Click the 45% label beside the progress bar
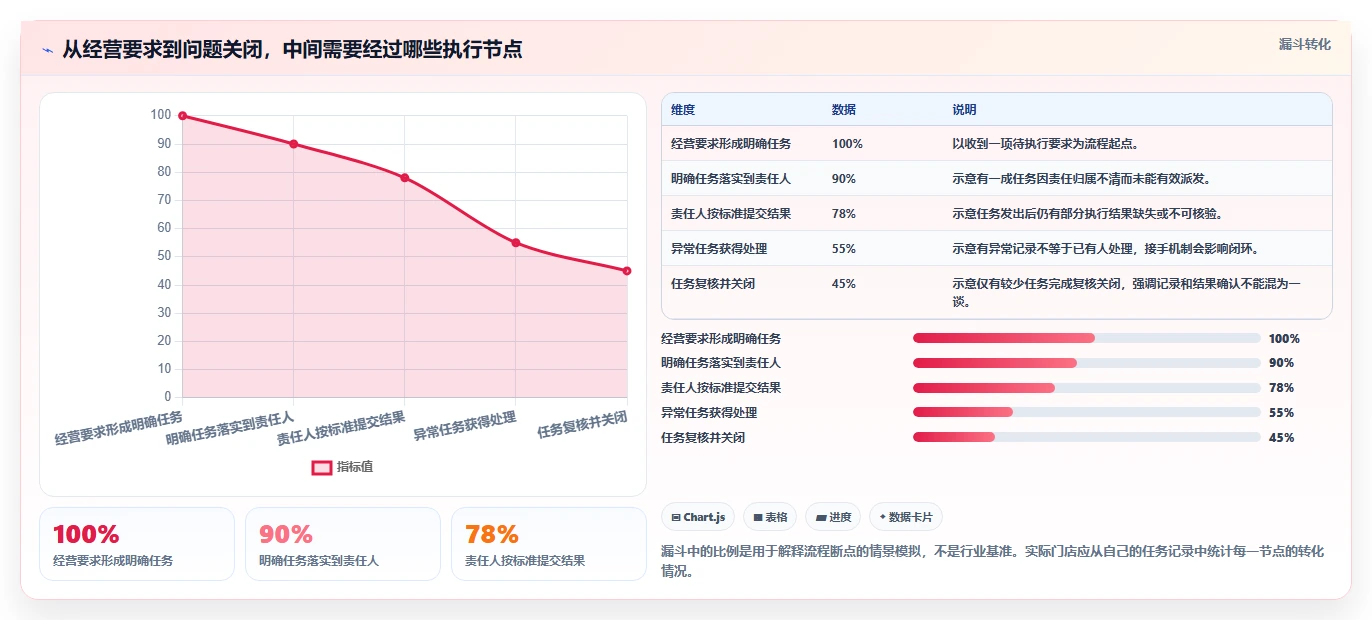The height and width of the screenshot is (620, 1372). coord(1281,438)
